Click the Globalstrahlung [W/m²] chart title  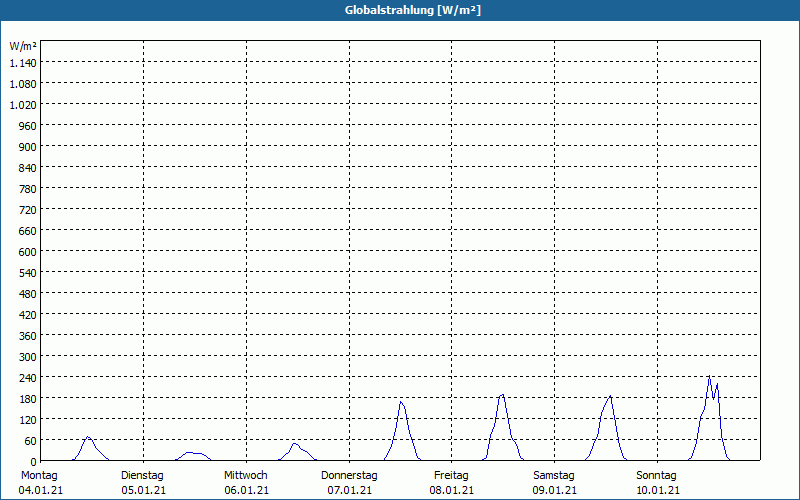tap(413, 10)
